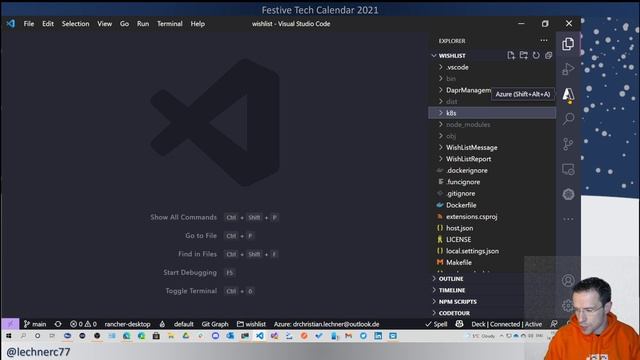Open the Run and Debug view

[568, 69]
